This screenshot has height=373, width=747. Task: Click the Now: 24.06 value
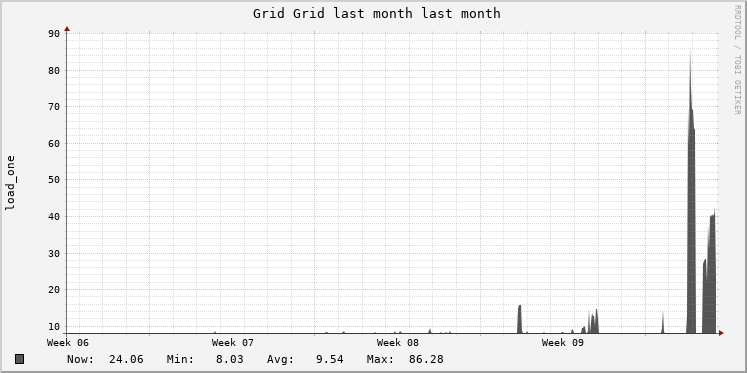105,359
